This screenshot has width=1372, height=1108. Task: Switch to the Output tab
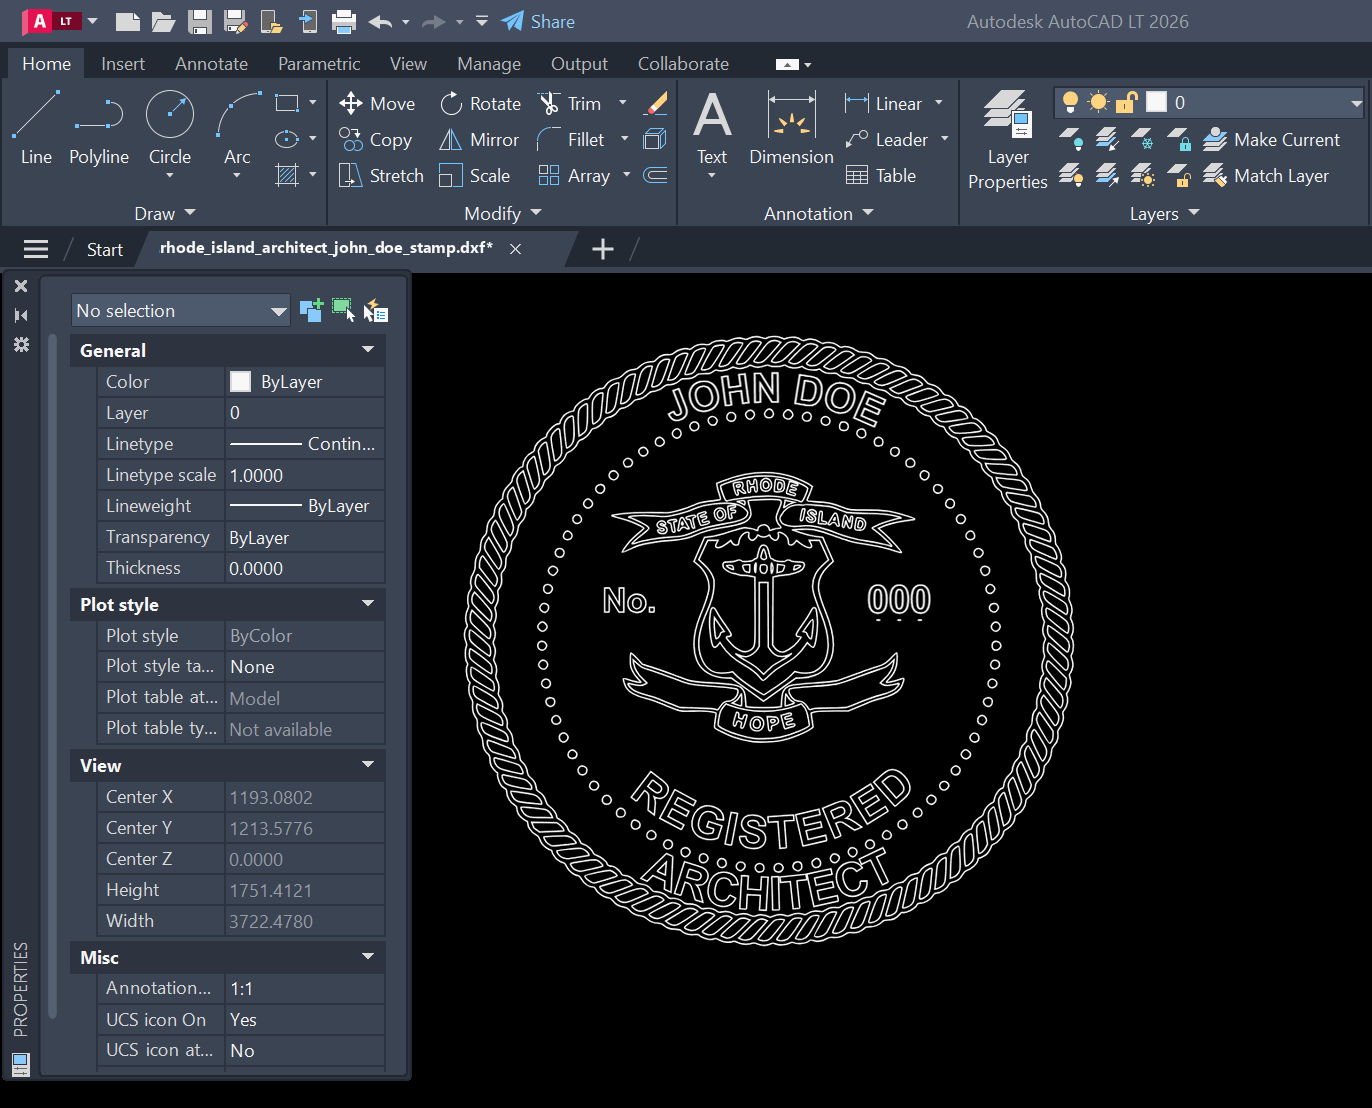(579, 63)
